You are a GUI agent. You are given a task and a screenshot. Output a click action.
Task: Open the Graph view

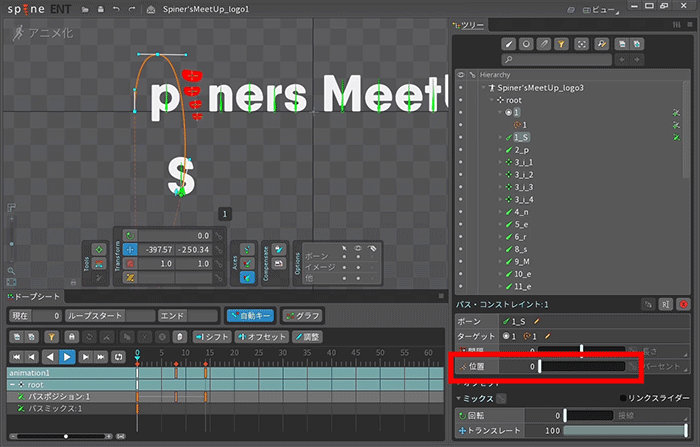303,316
